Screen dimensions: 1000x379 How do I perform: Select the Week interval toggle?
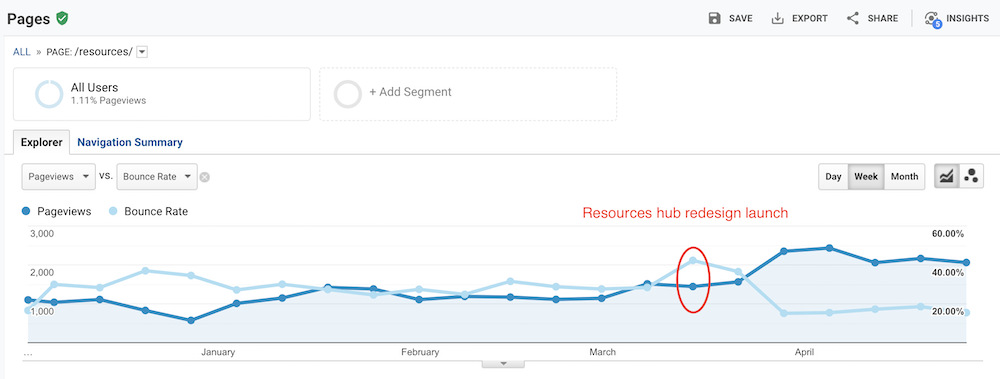click(x=866, y=177)
